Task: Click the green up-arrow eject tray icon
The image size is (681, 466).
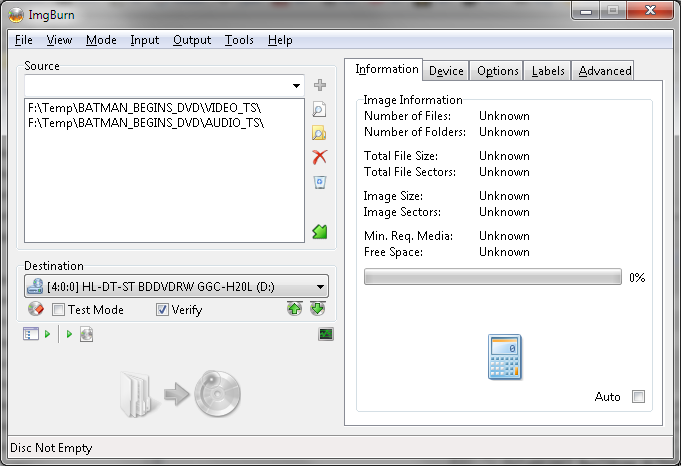Action: click(x=294, y=308)
